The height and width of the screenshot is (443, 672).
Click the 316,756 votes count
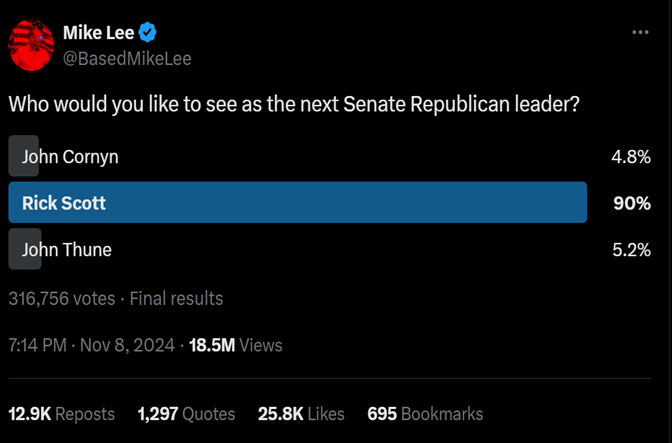[x=60, y=298]
